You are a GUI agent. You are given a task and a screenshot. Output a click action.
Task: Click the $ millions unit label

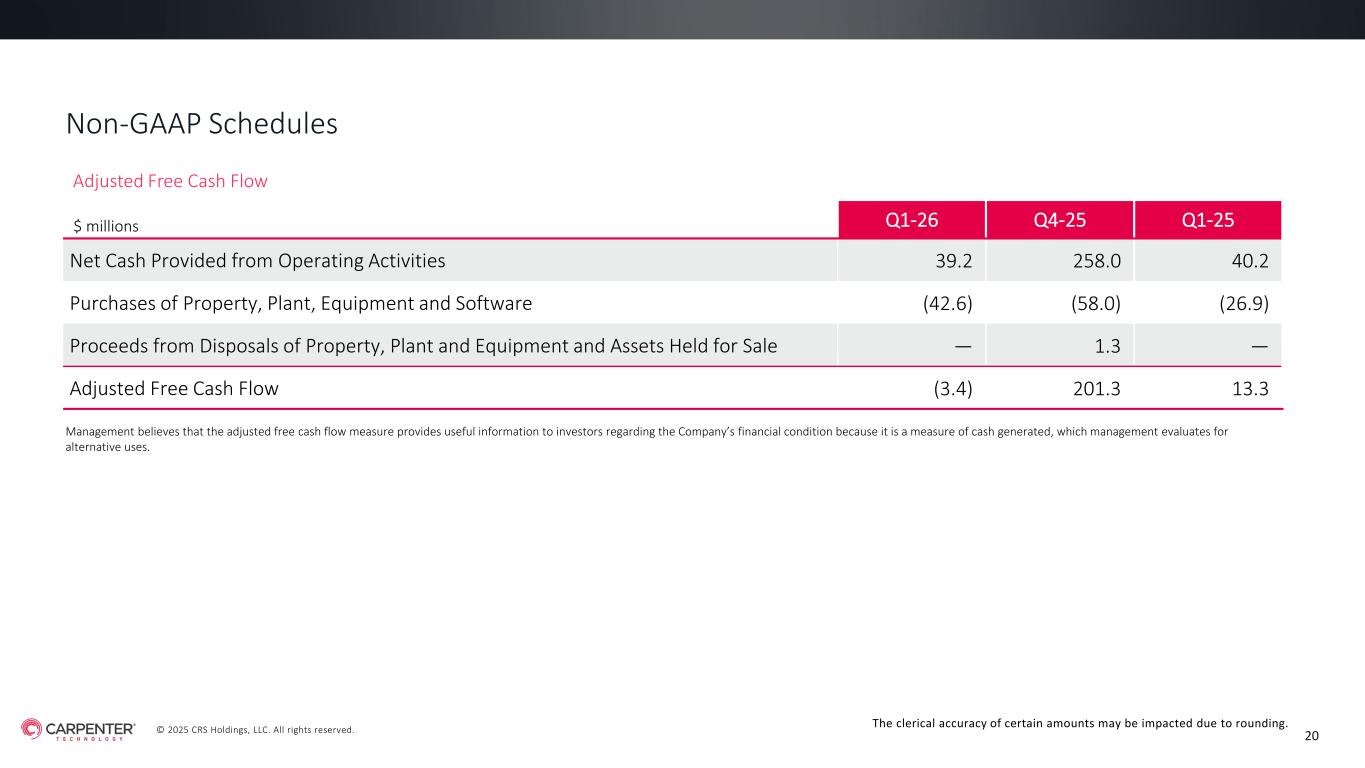(x=106, y=227)
